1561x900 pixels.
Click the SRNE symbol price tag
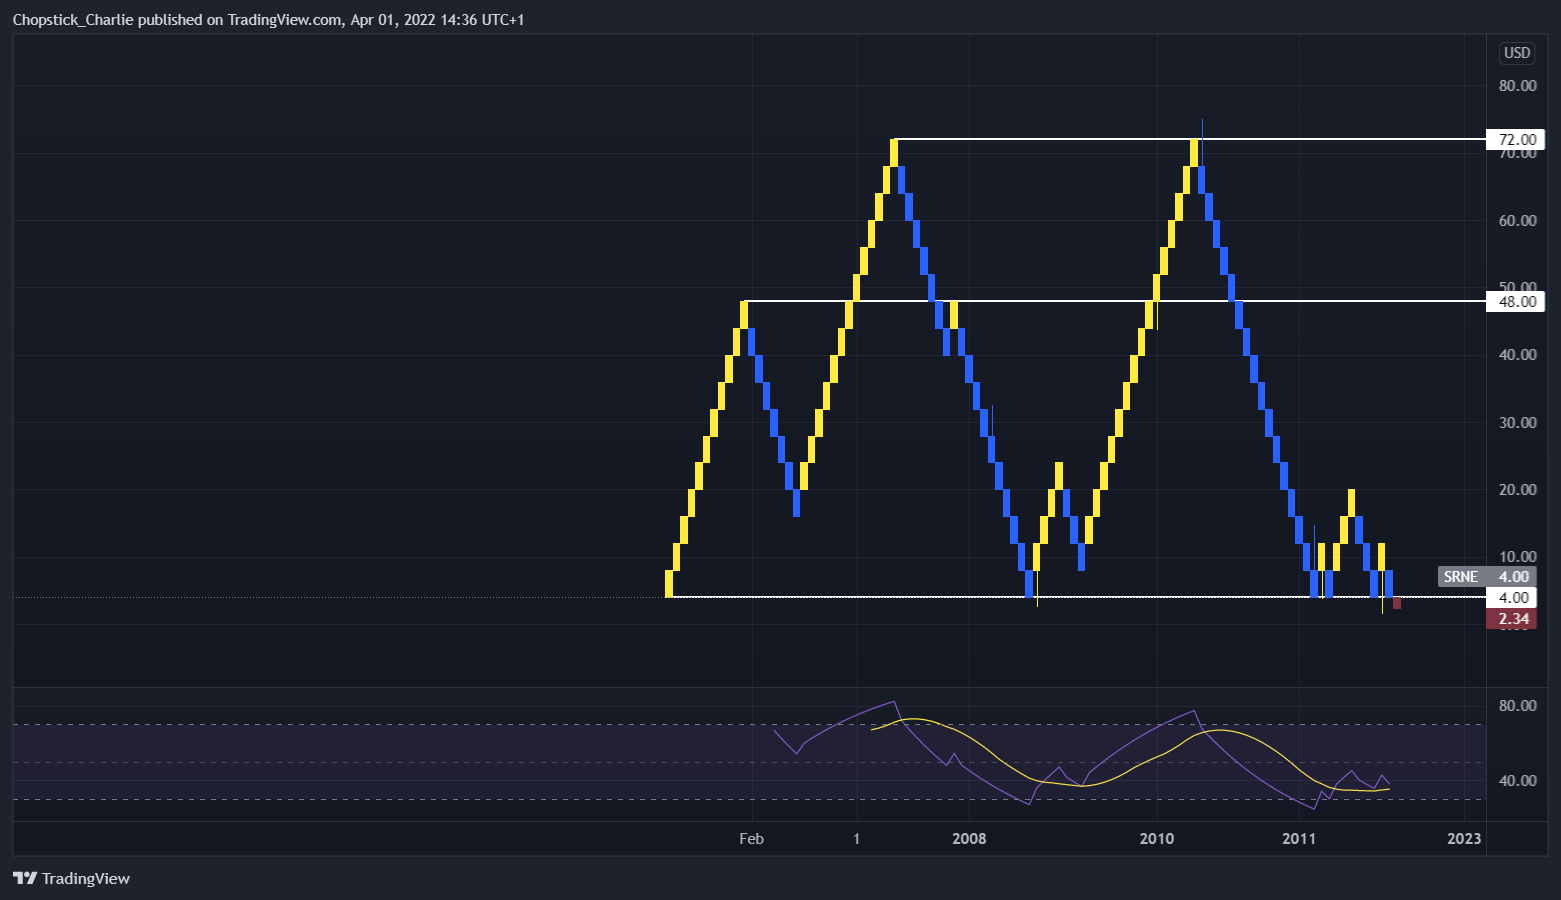pyautogui.click(x=1486, y=576)
